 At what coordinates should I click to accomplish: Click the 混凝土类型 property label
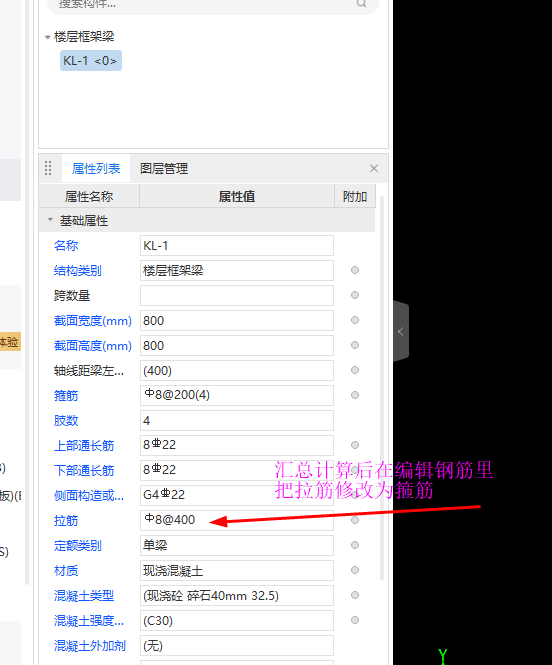(x=84, y=596)
